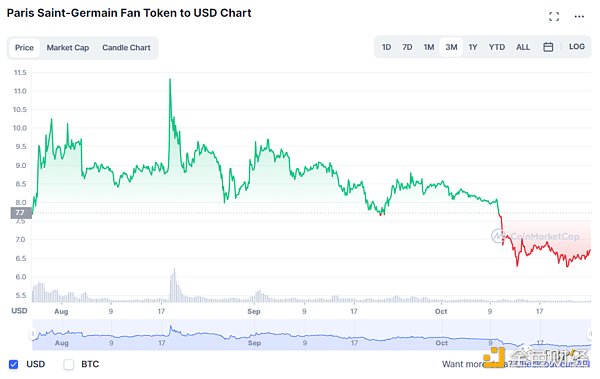Tick the USD currency checkbox

(13, 364)
